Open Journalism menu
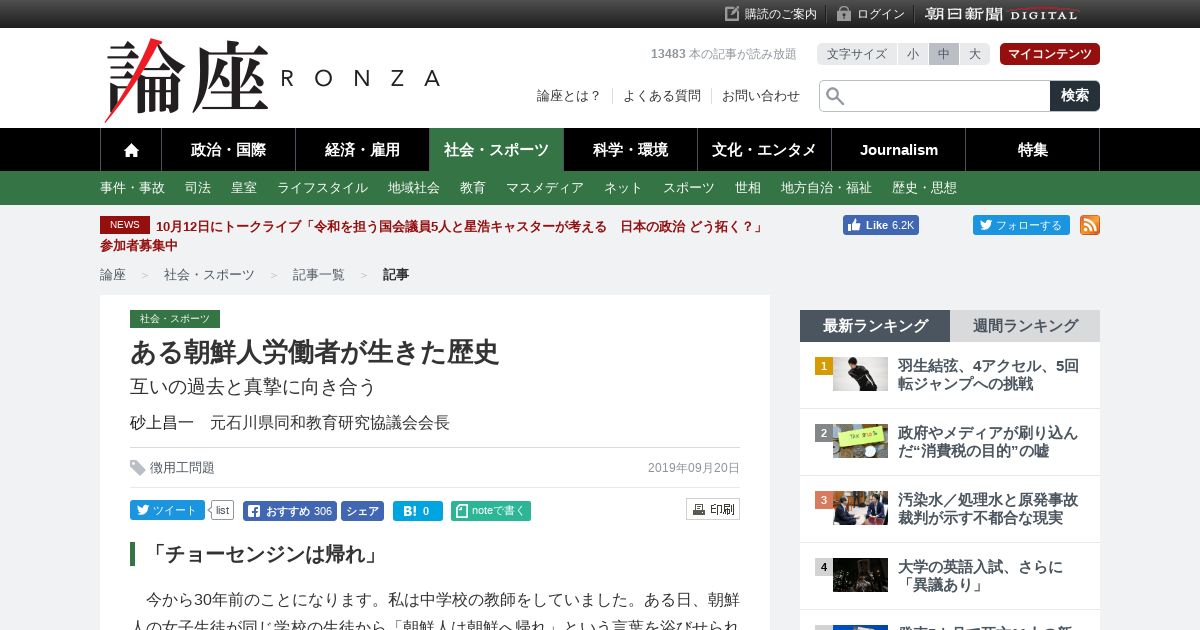This screenshot has width=1200, height=630. coord(899,150)
